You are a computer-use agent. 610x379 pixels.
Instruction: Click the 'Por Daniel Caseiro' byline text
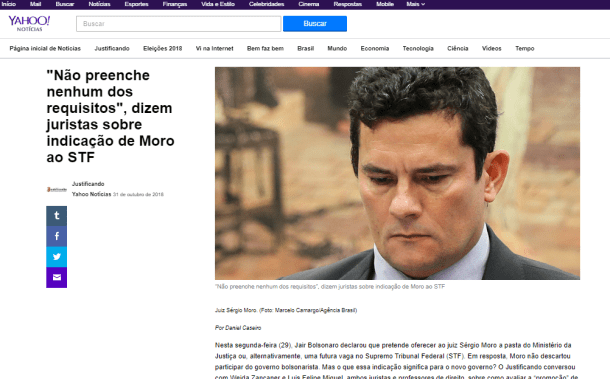click(238, 328)
